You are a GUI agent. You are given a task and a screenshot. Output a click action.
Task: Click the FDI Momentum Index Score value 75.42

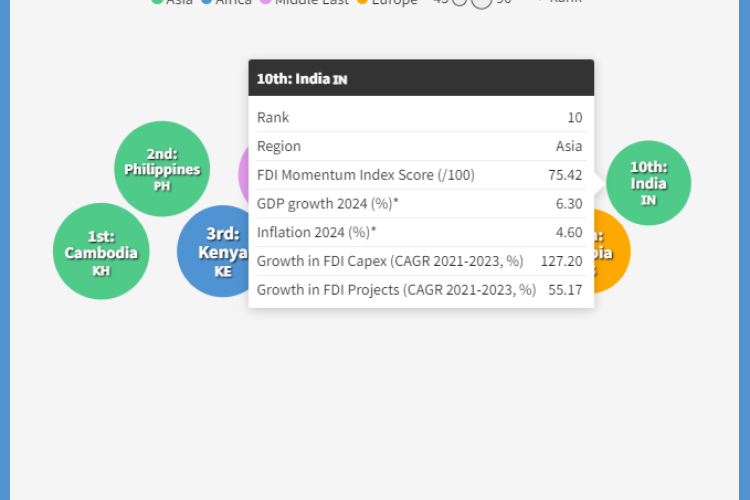(565, 175)
